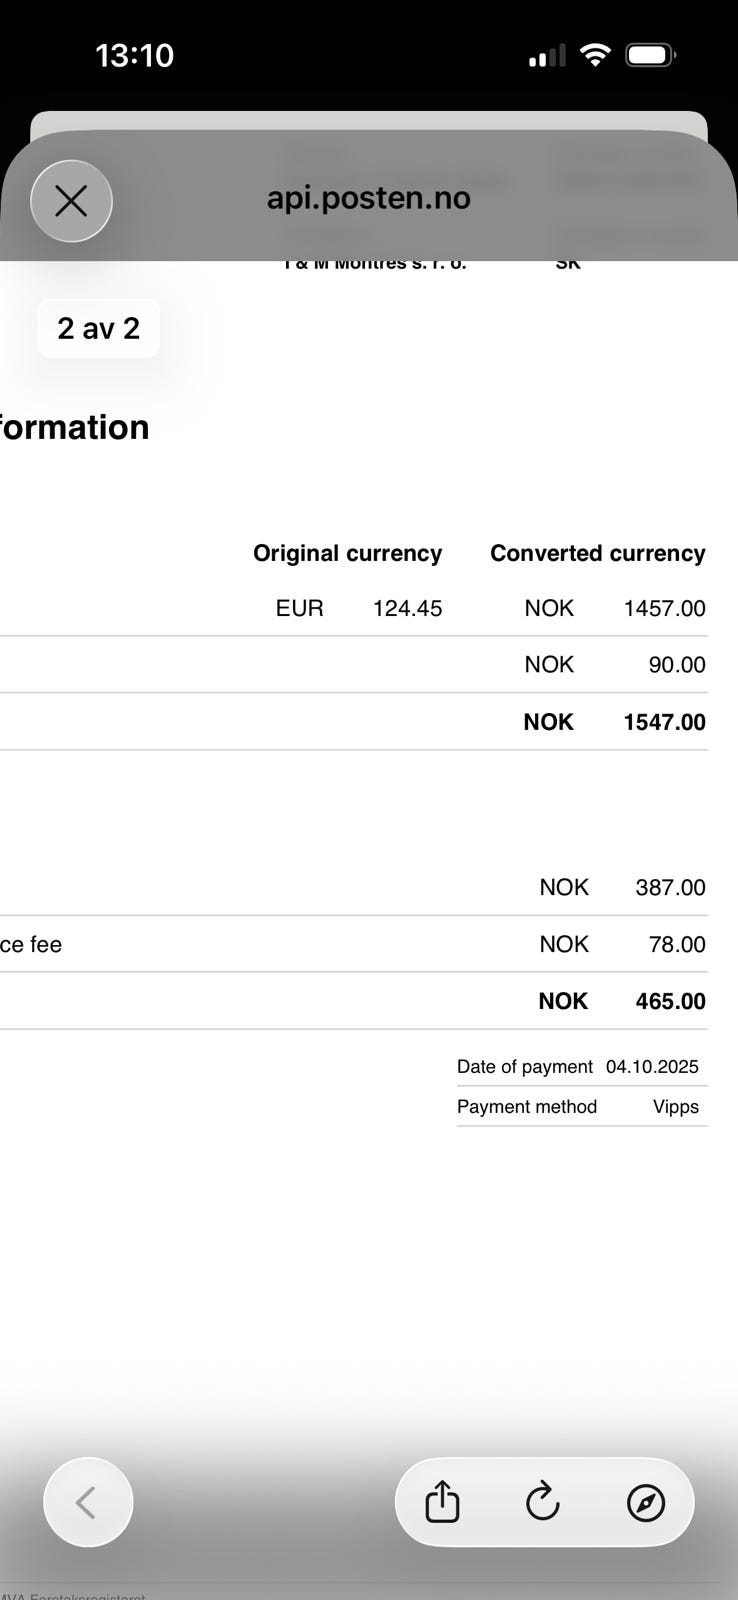Go back using the left chevron button

coord(88,1502)
